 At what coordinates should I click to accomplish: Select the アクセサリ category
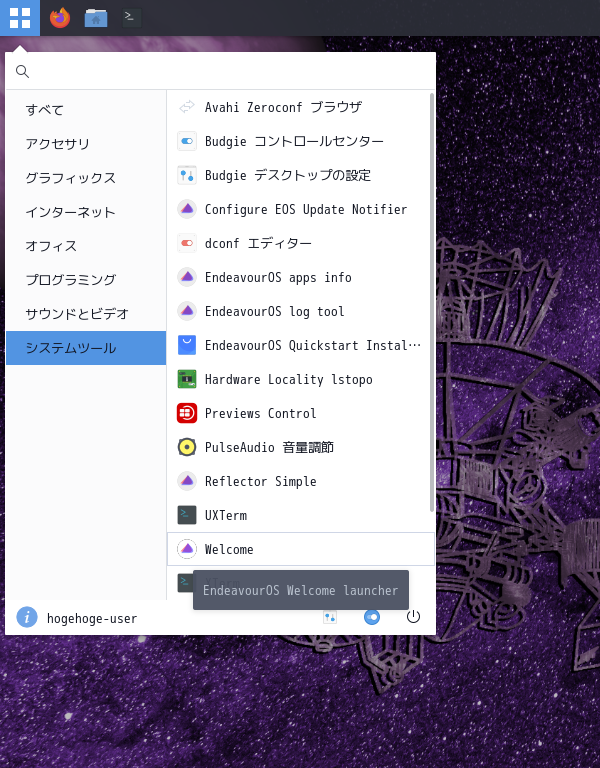point(86,144)
